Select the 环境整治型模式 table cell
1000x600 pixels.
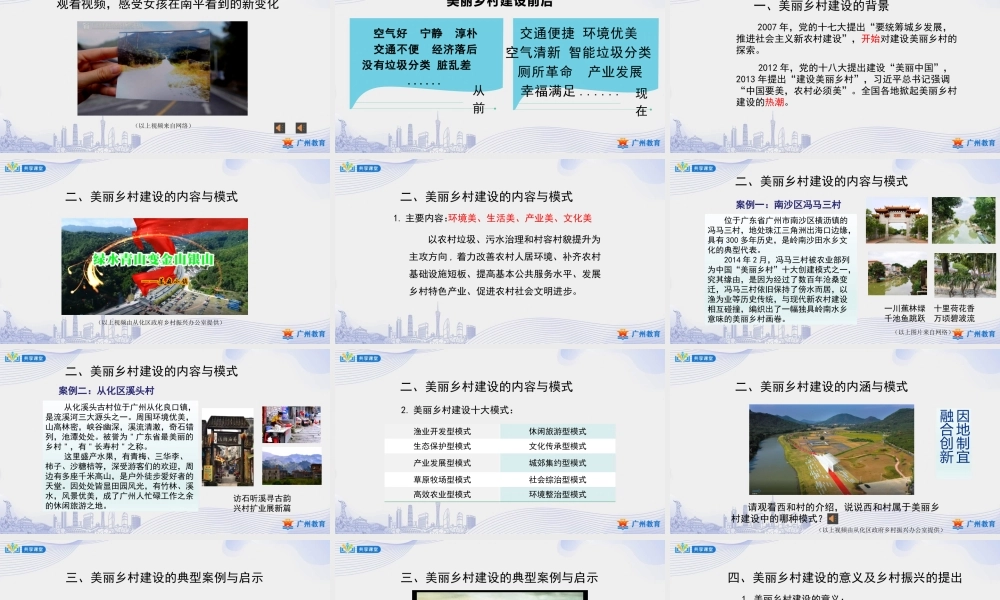tap(558, 494)
